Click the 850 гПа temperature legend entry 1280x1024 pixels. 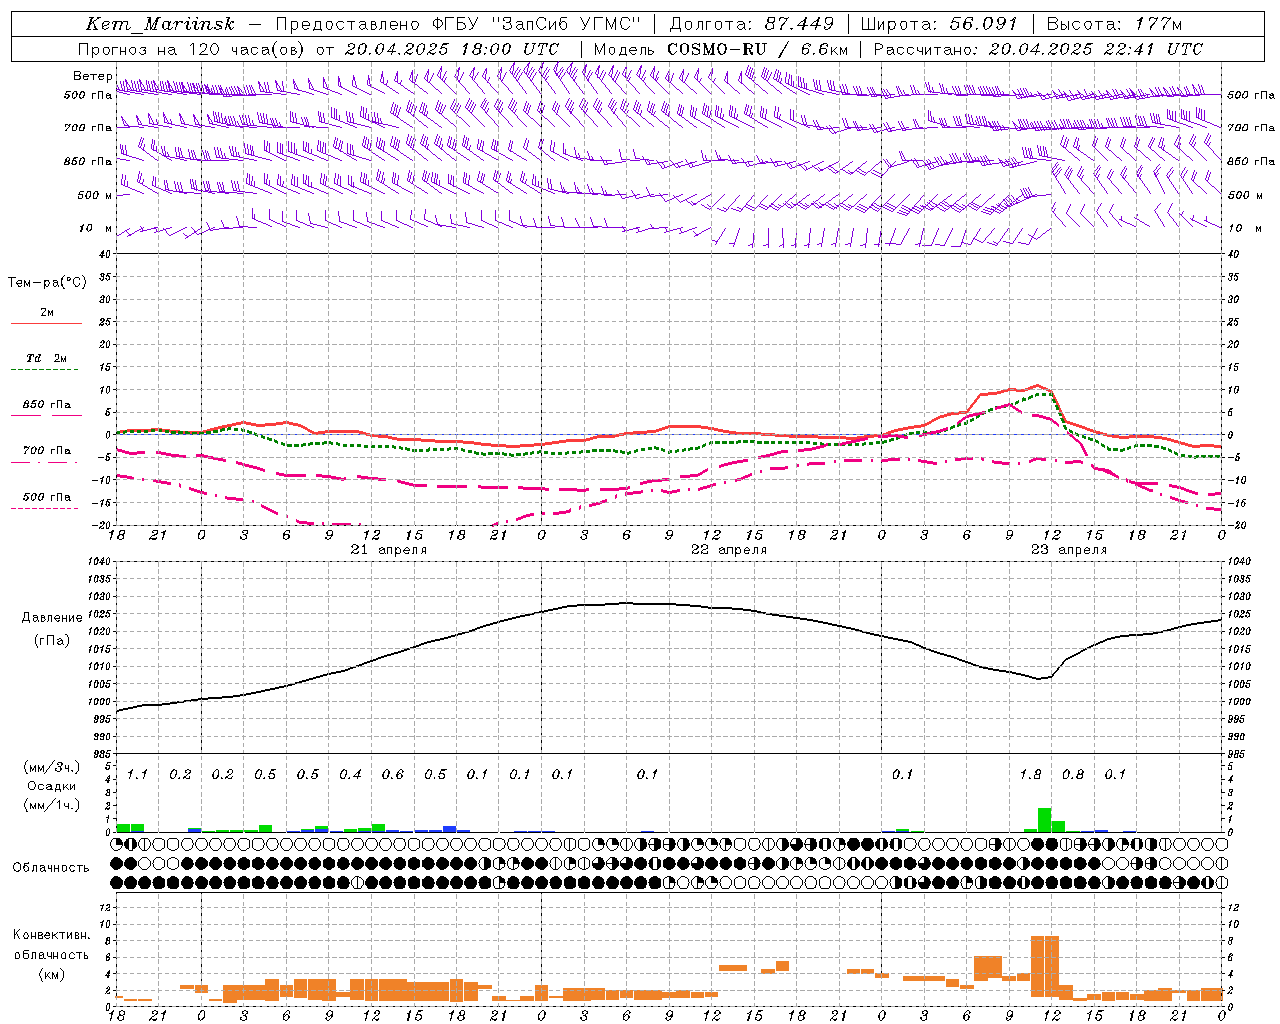point(47,405)
